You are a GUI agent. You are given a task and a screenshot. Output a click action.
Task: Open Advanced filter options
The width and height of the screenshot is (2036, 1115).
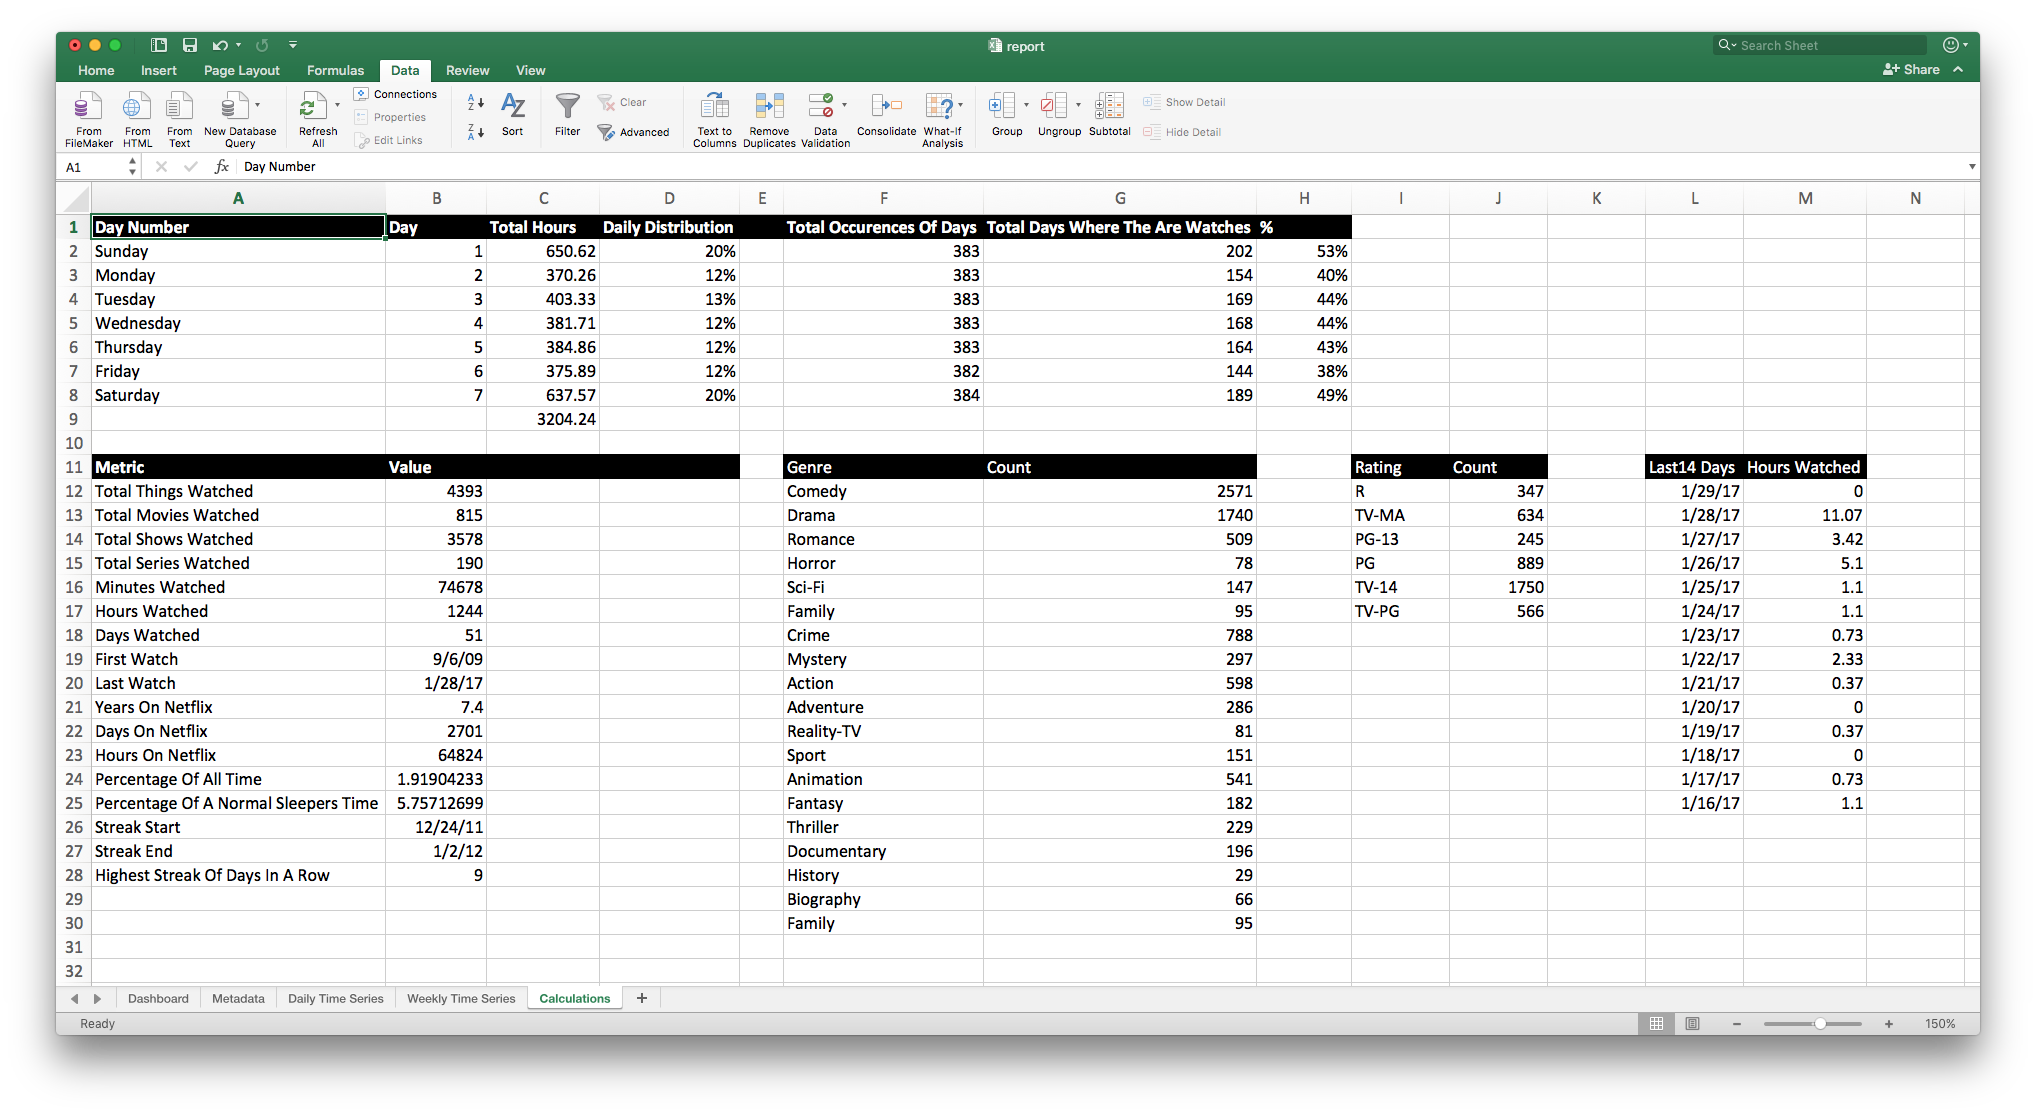point(633,132)
